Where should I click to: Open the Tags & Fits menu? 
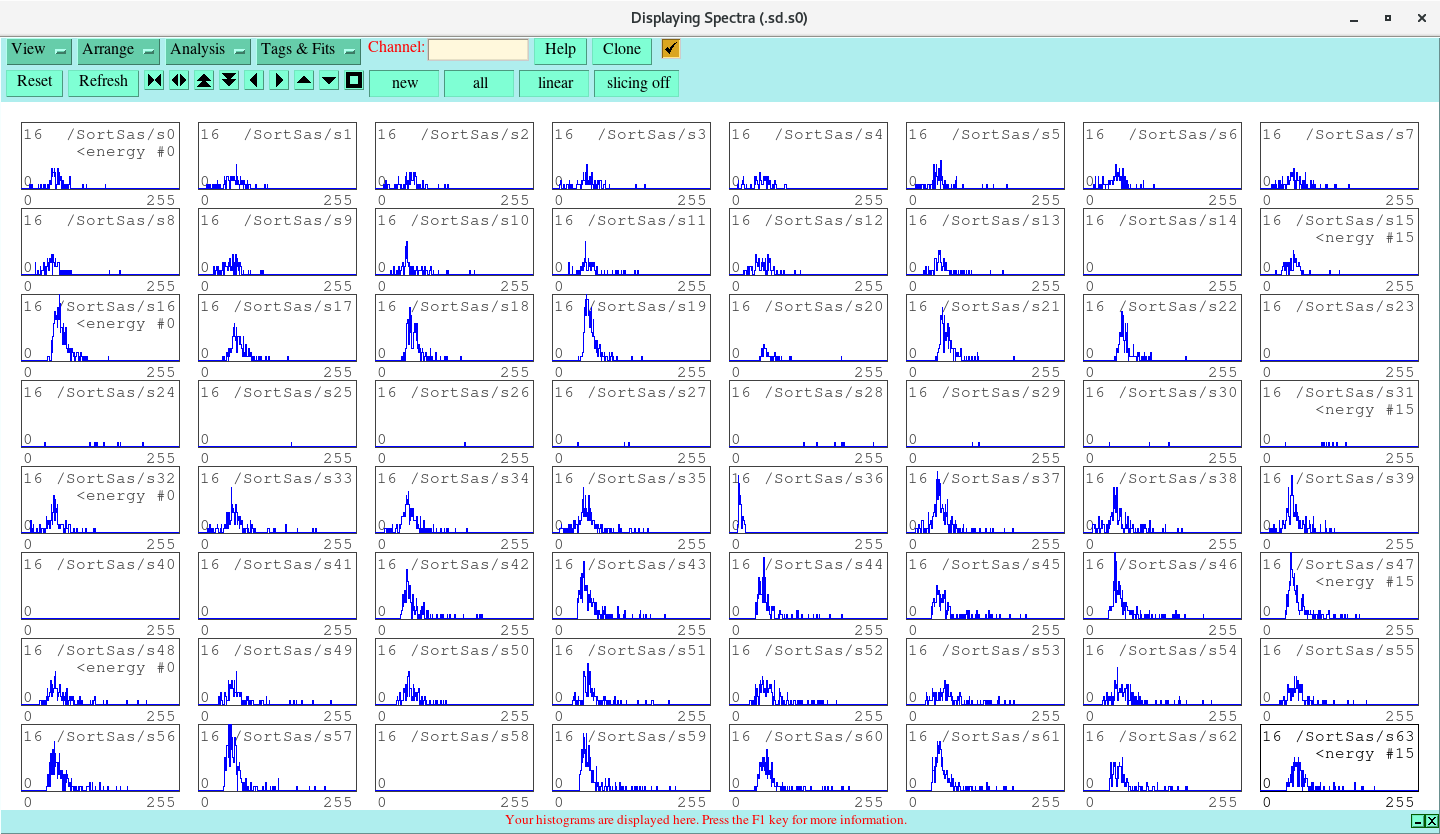[x=305, y=49]
